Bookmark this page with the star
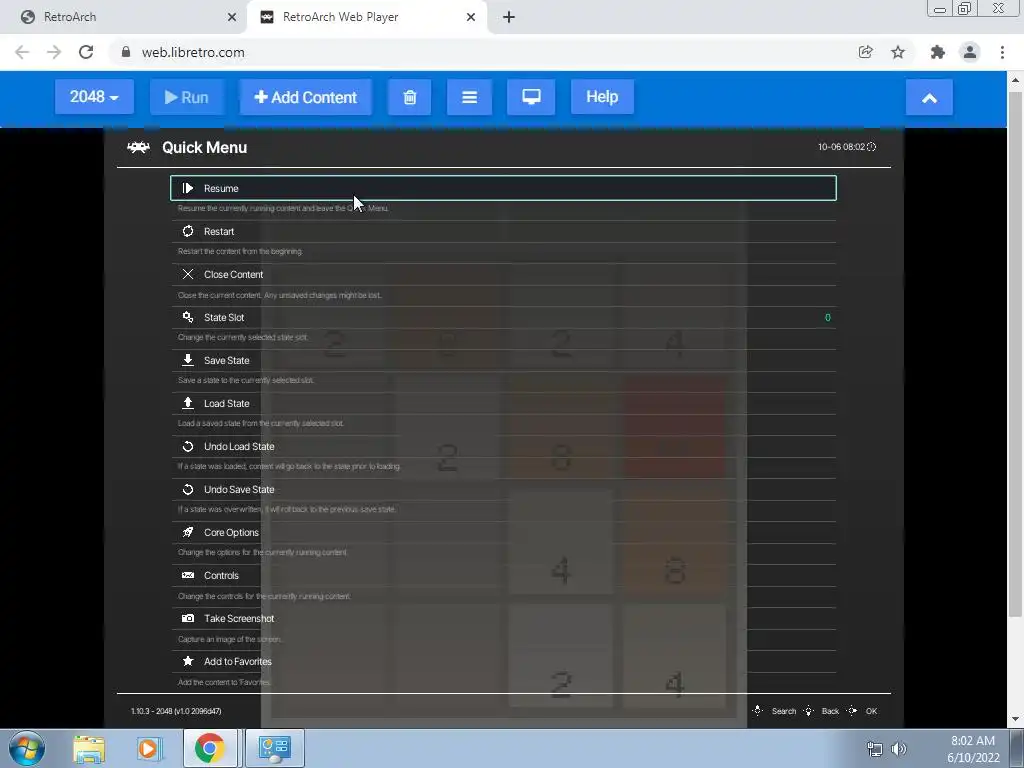 898,52
